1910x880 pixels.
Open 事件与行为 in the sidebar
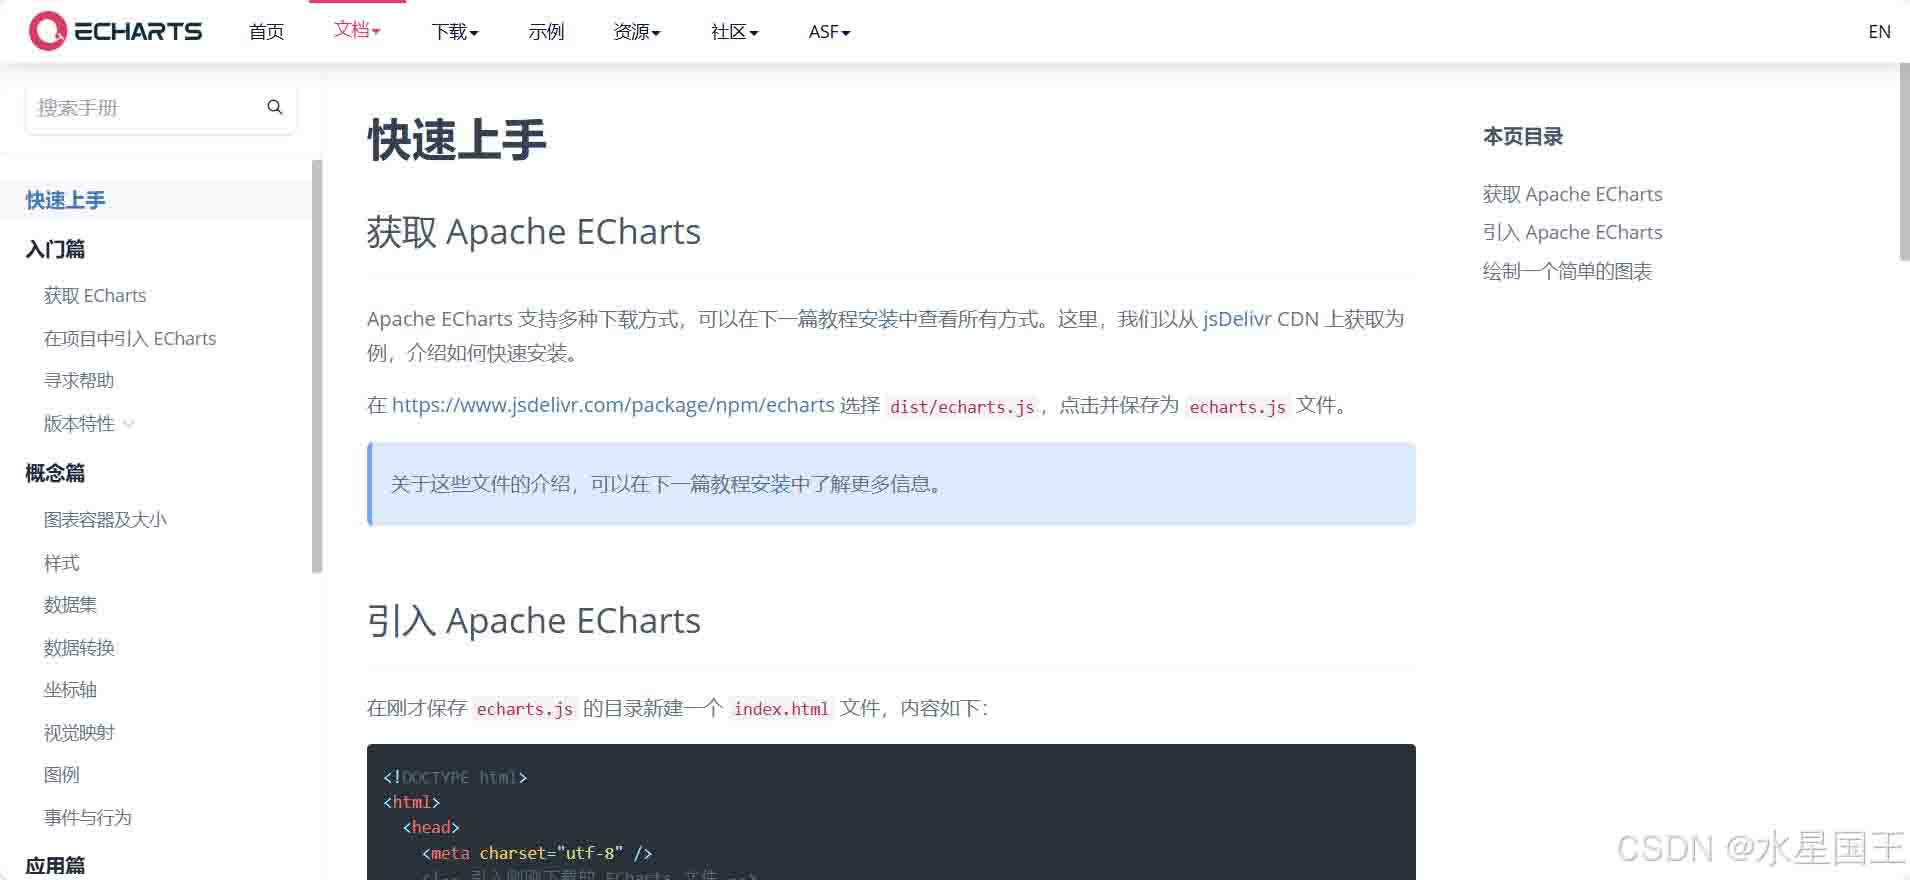pyautogui.click(x=88, y=818)
